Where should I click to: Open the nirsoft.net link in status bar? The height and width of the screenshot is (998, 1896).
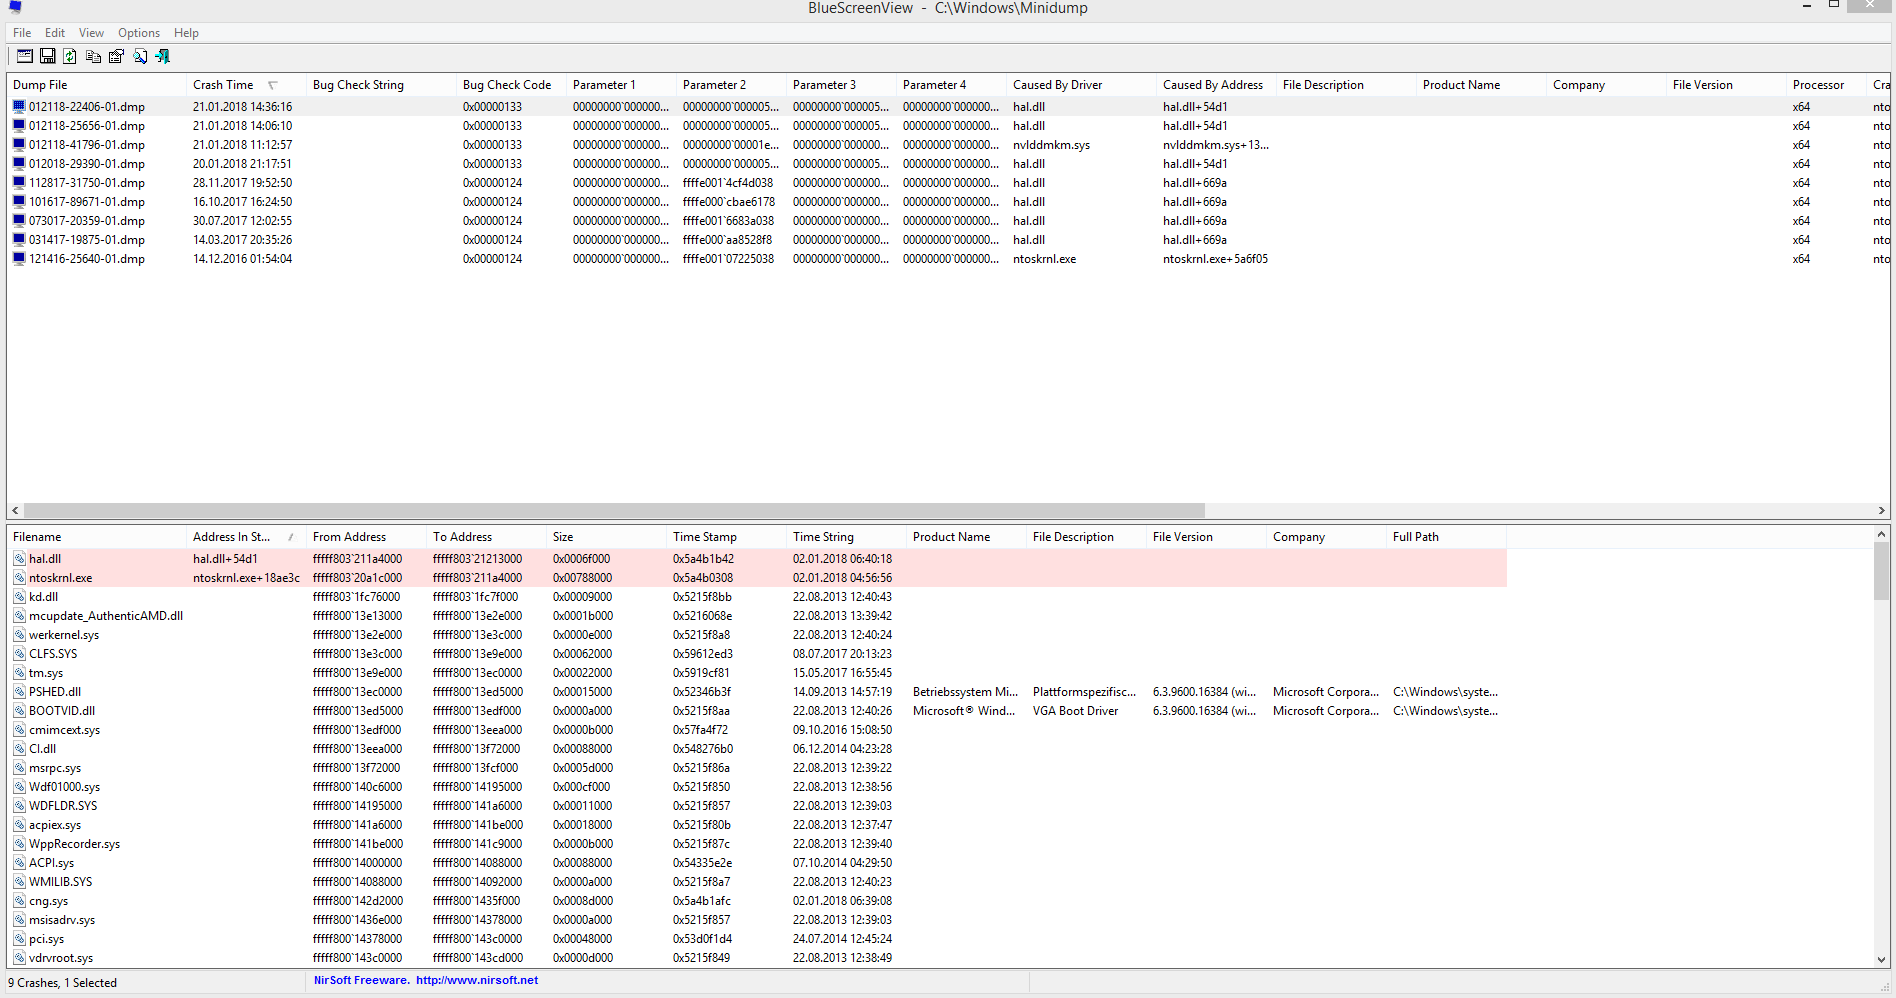tap(477, 980)
